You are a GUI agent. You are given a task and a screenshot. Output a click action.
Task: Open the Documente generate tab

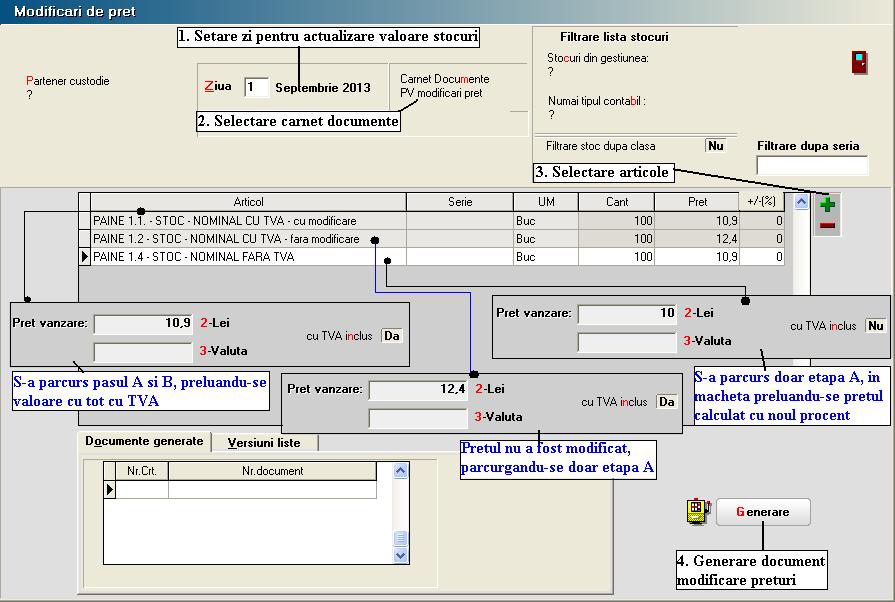pos(144,441)
